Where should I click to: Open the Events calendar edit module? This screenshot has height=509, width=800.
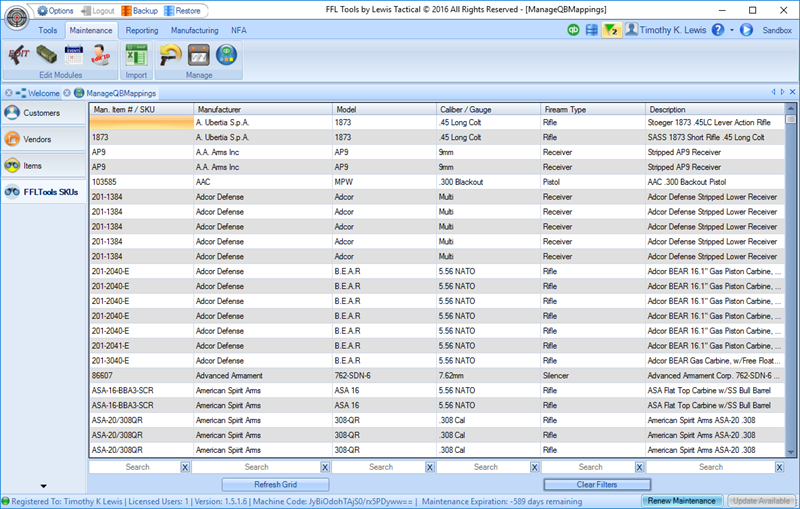74,55
